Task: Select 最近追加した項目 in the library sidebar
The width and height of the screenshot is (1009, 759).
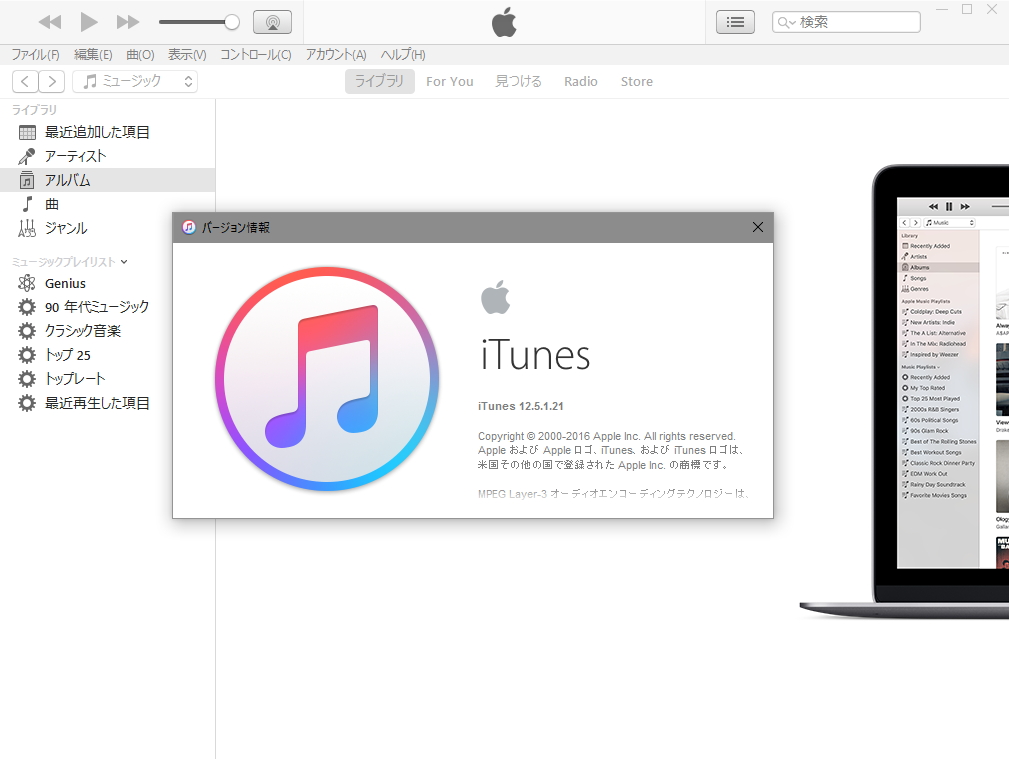Action: [107, 132]
